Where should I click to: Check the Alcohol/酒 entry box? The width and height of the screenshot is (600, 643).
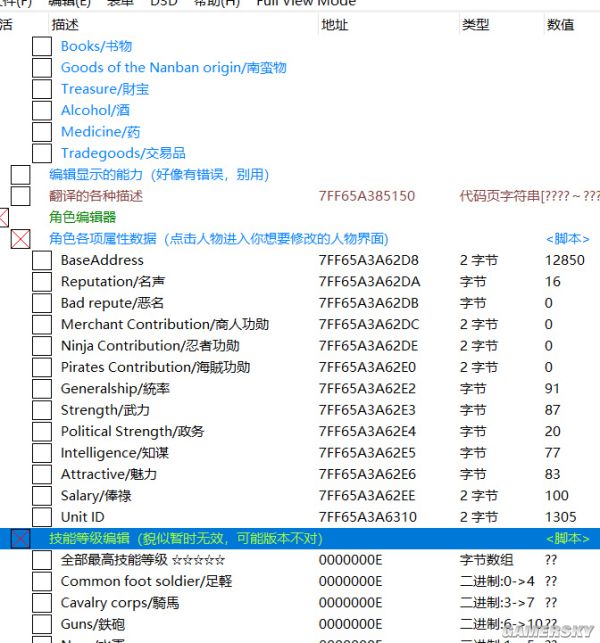tap(42, 110)
